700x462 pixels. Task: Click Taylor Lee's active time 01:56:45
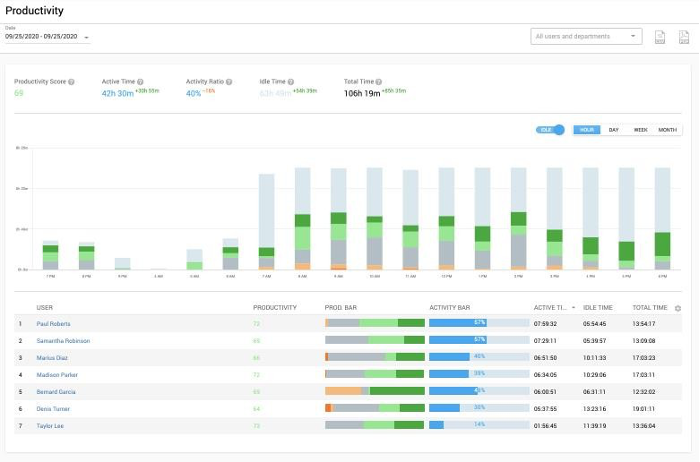point(545,425)
